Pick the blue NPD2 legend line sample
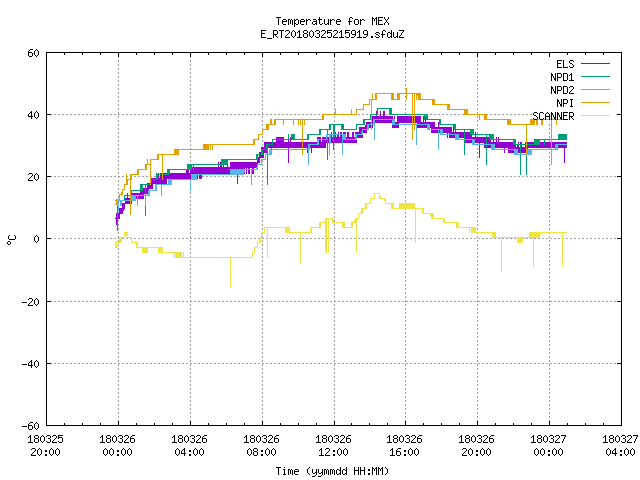Screen dimensions: 640x480 coord(595,90)
